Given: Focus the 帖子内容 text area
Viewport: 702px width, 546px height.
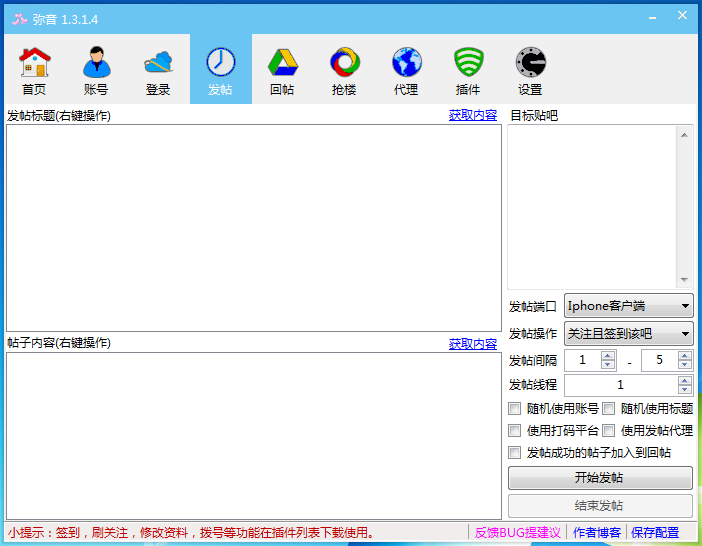Looking at the screenshot, I should click(254, 436).
